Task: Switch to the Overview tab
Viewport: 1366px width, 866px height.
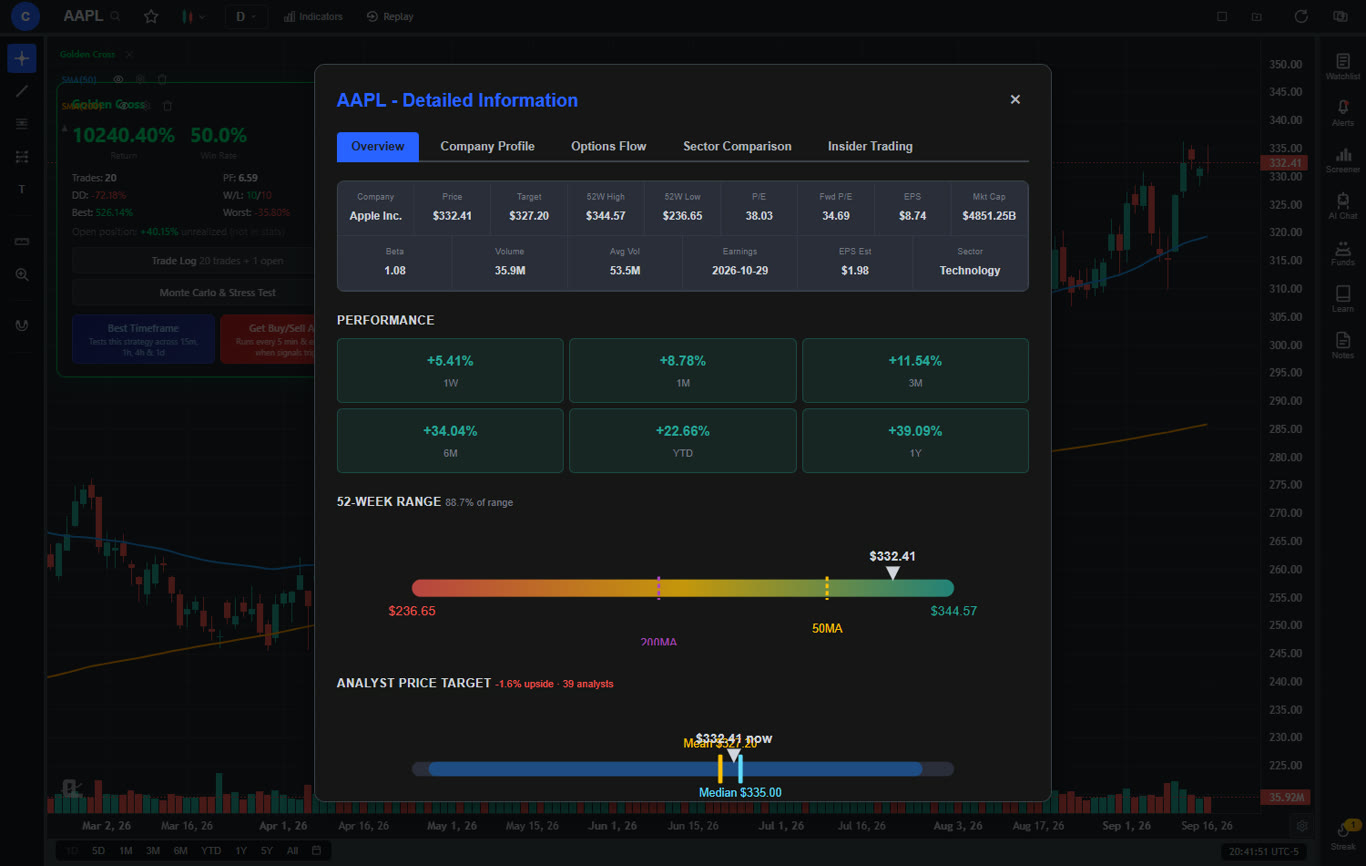Action: (x=378, y=146)
